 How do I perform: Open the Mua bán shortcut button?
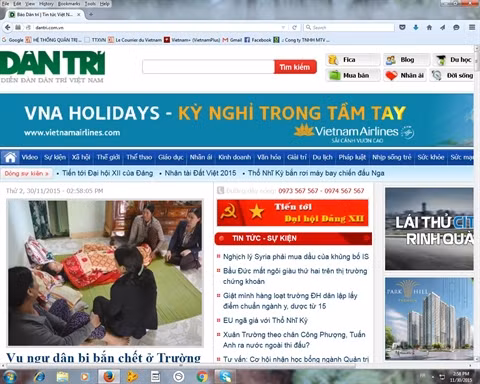coord(353,75)
